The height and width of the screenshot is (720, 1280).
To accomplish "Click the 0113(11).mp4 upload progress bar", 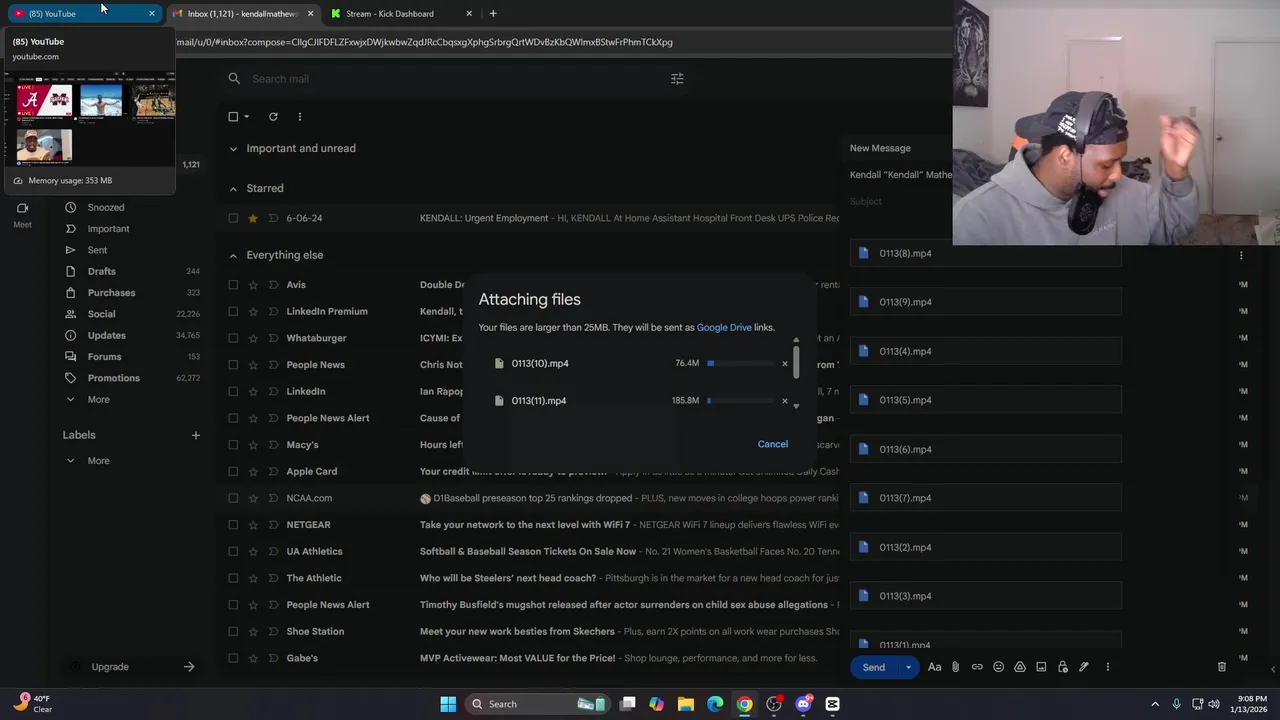I will pyautogui.click(x=740, y=401).
